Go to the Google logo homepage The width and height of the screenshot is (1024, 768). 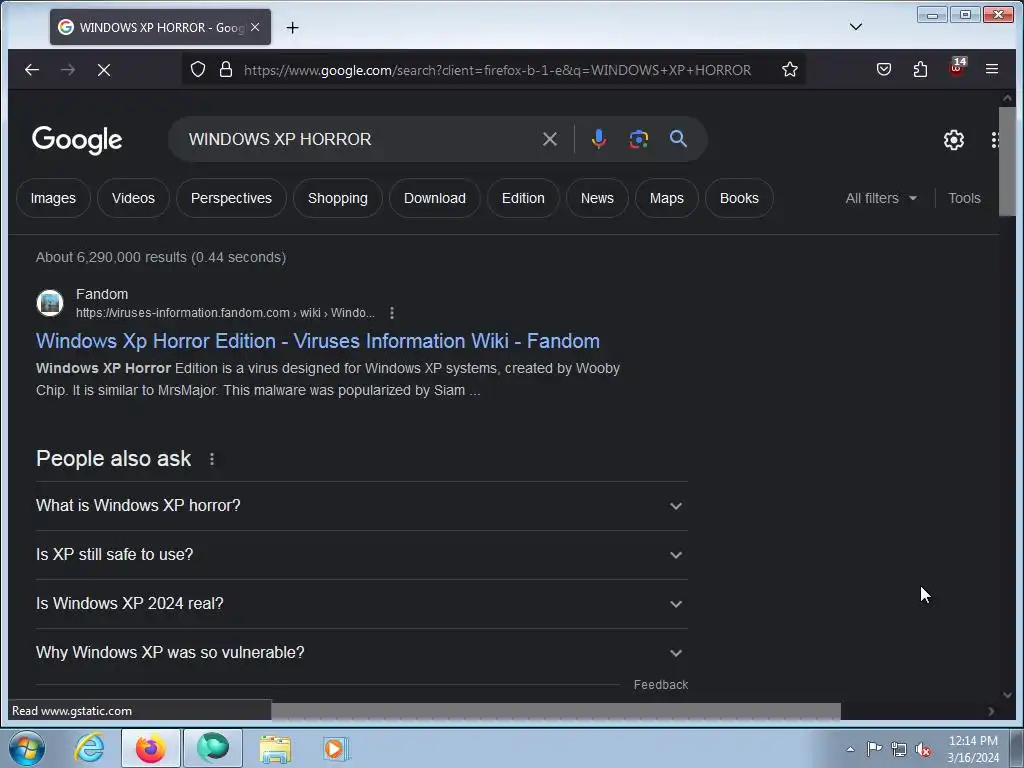click(x=77, y=139)
